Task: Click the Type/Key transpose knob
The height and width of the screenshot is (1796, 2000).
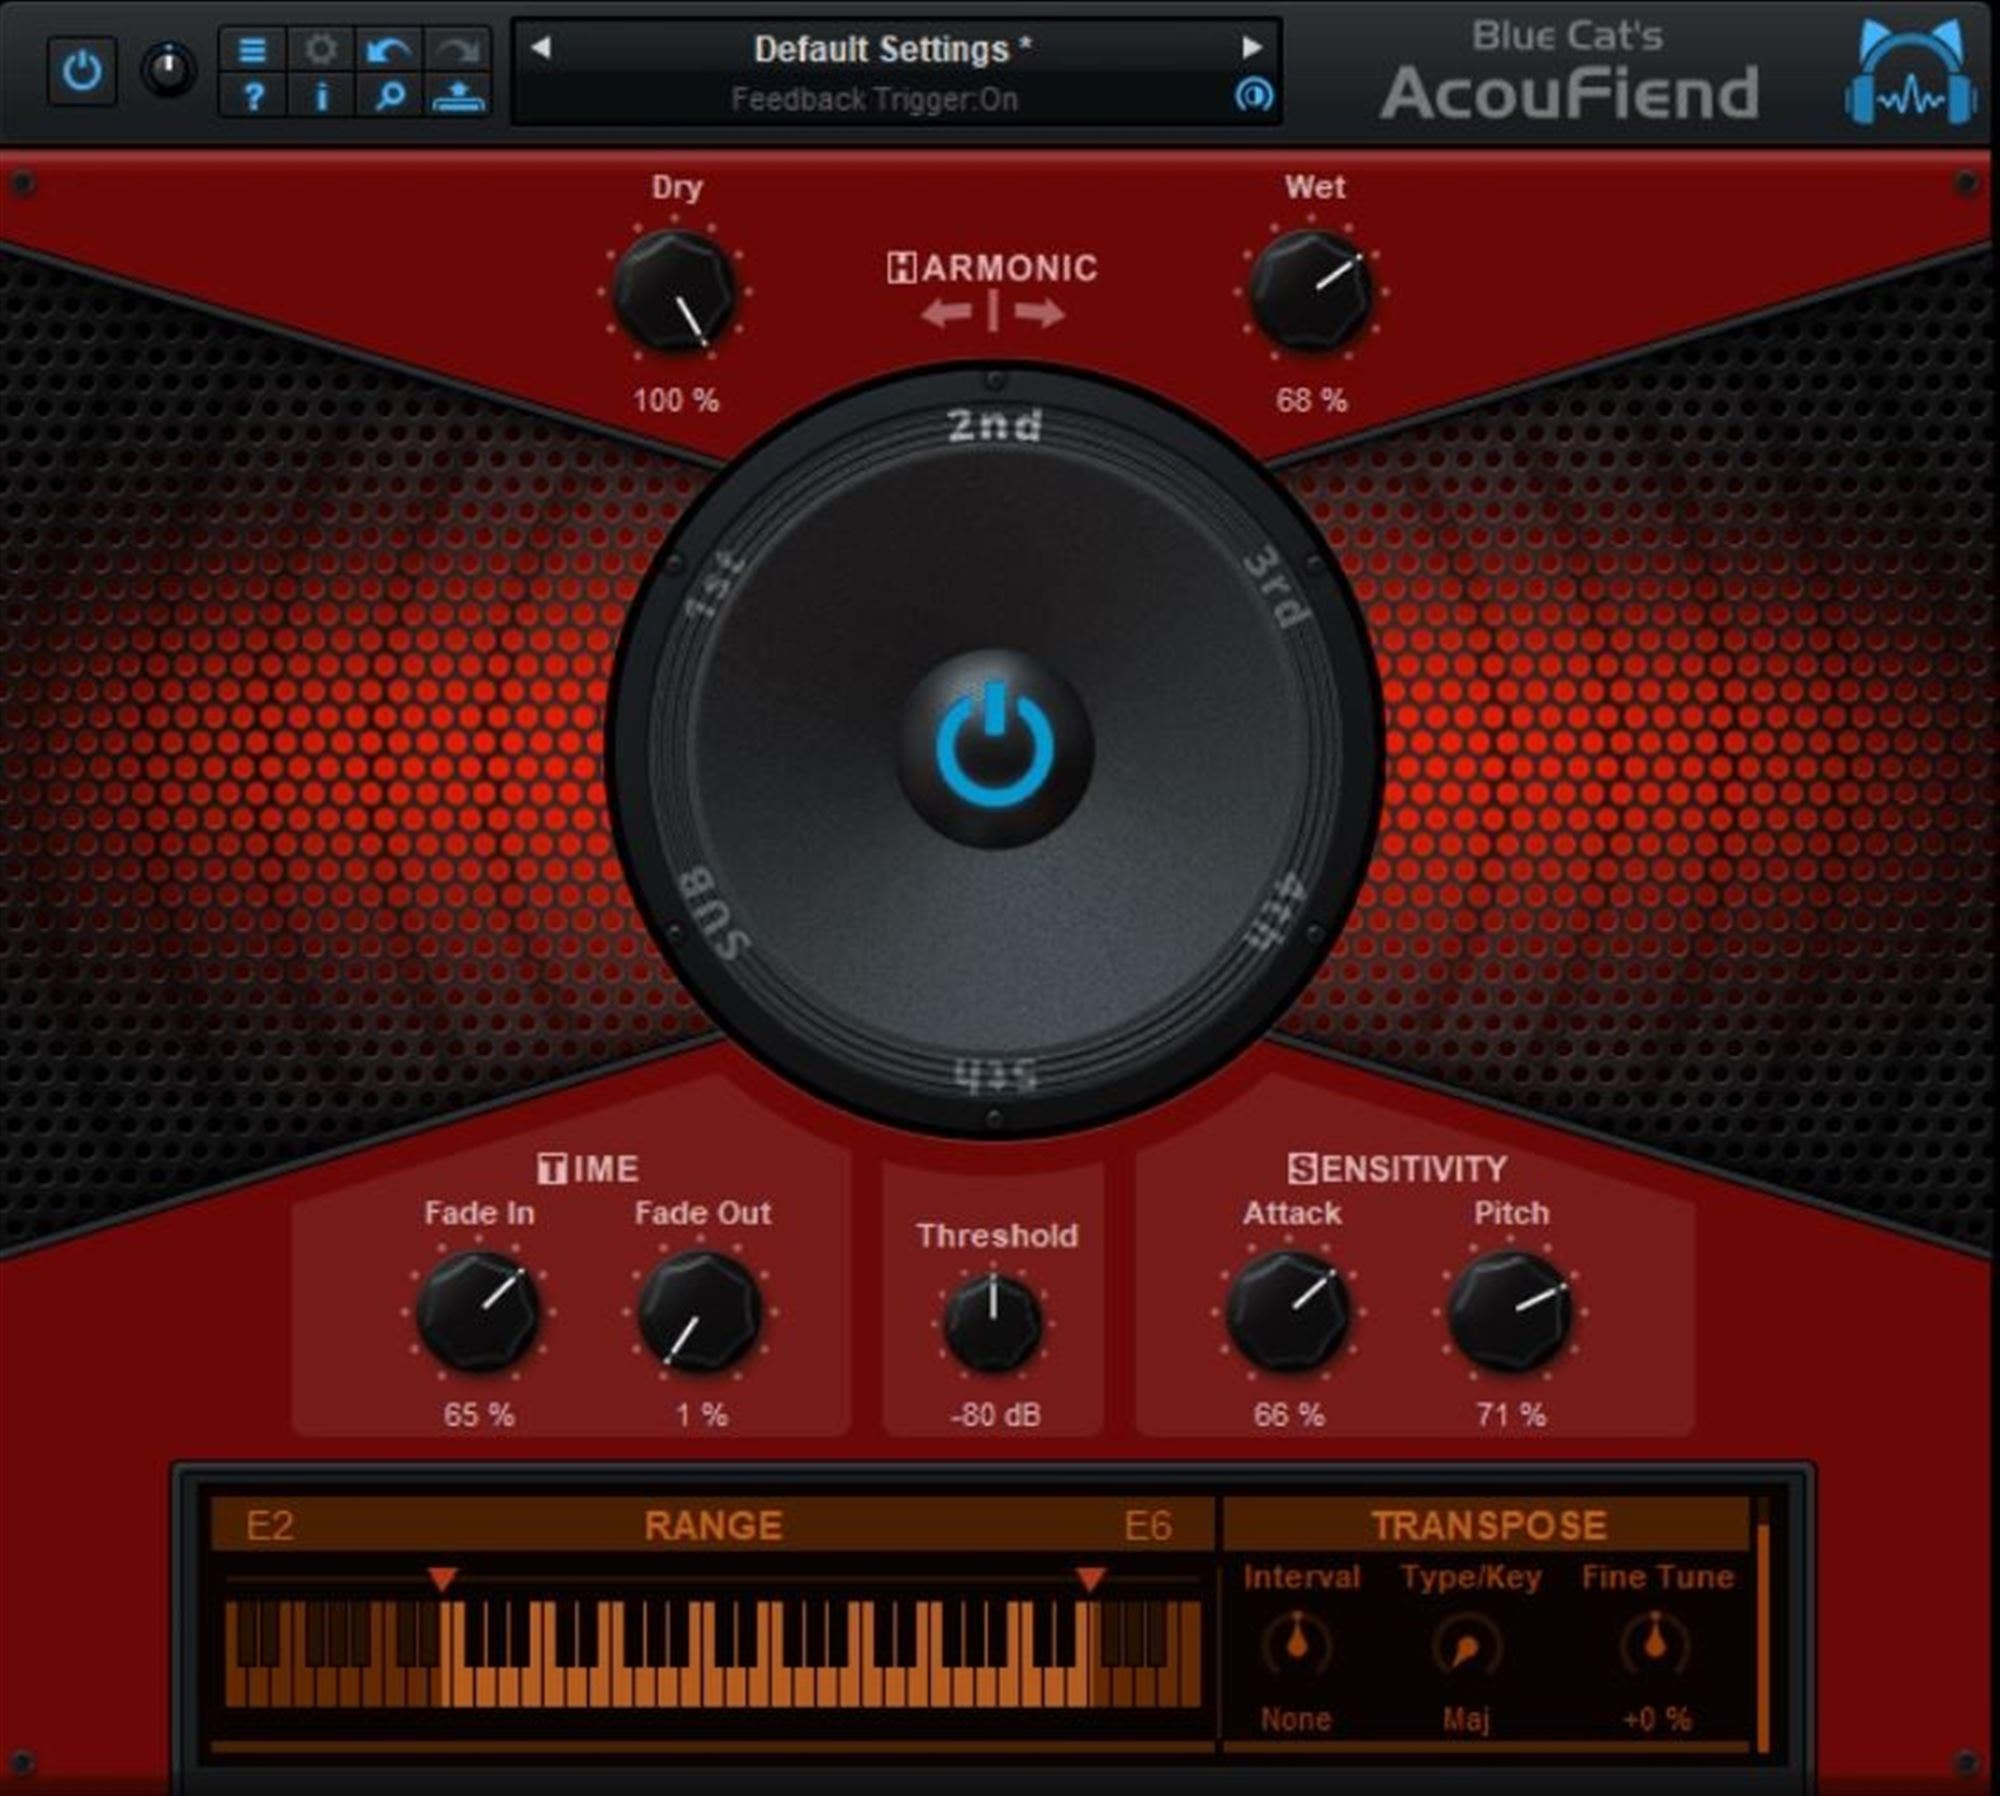Action: pos(1466,1648)
